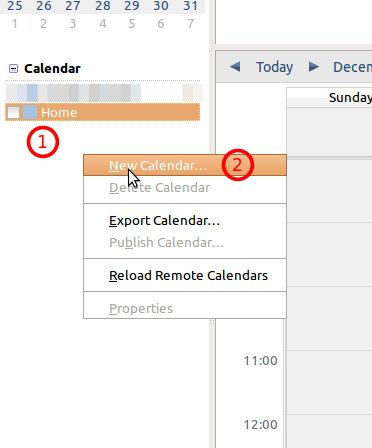Pick day 28 in mini month grid
Image resolution: width=372 pixels, height=448 pixels.
103,6
